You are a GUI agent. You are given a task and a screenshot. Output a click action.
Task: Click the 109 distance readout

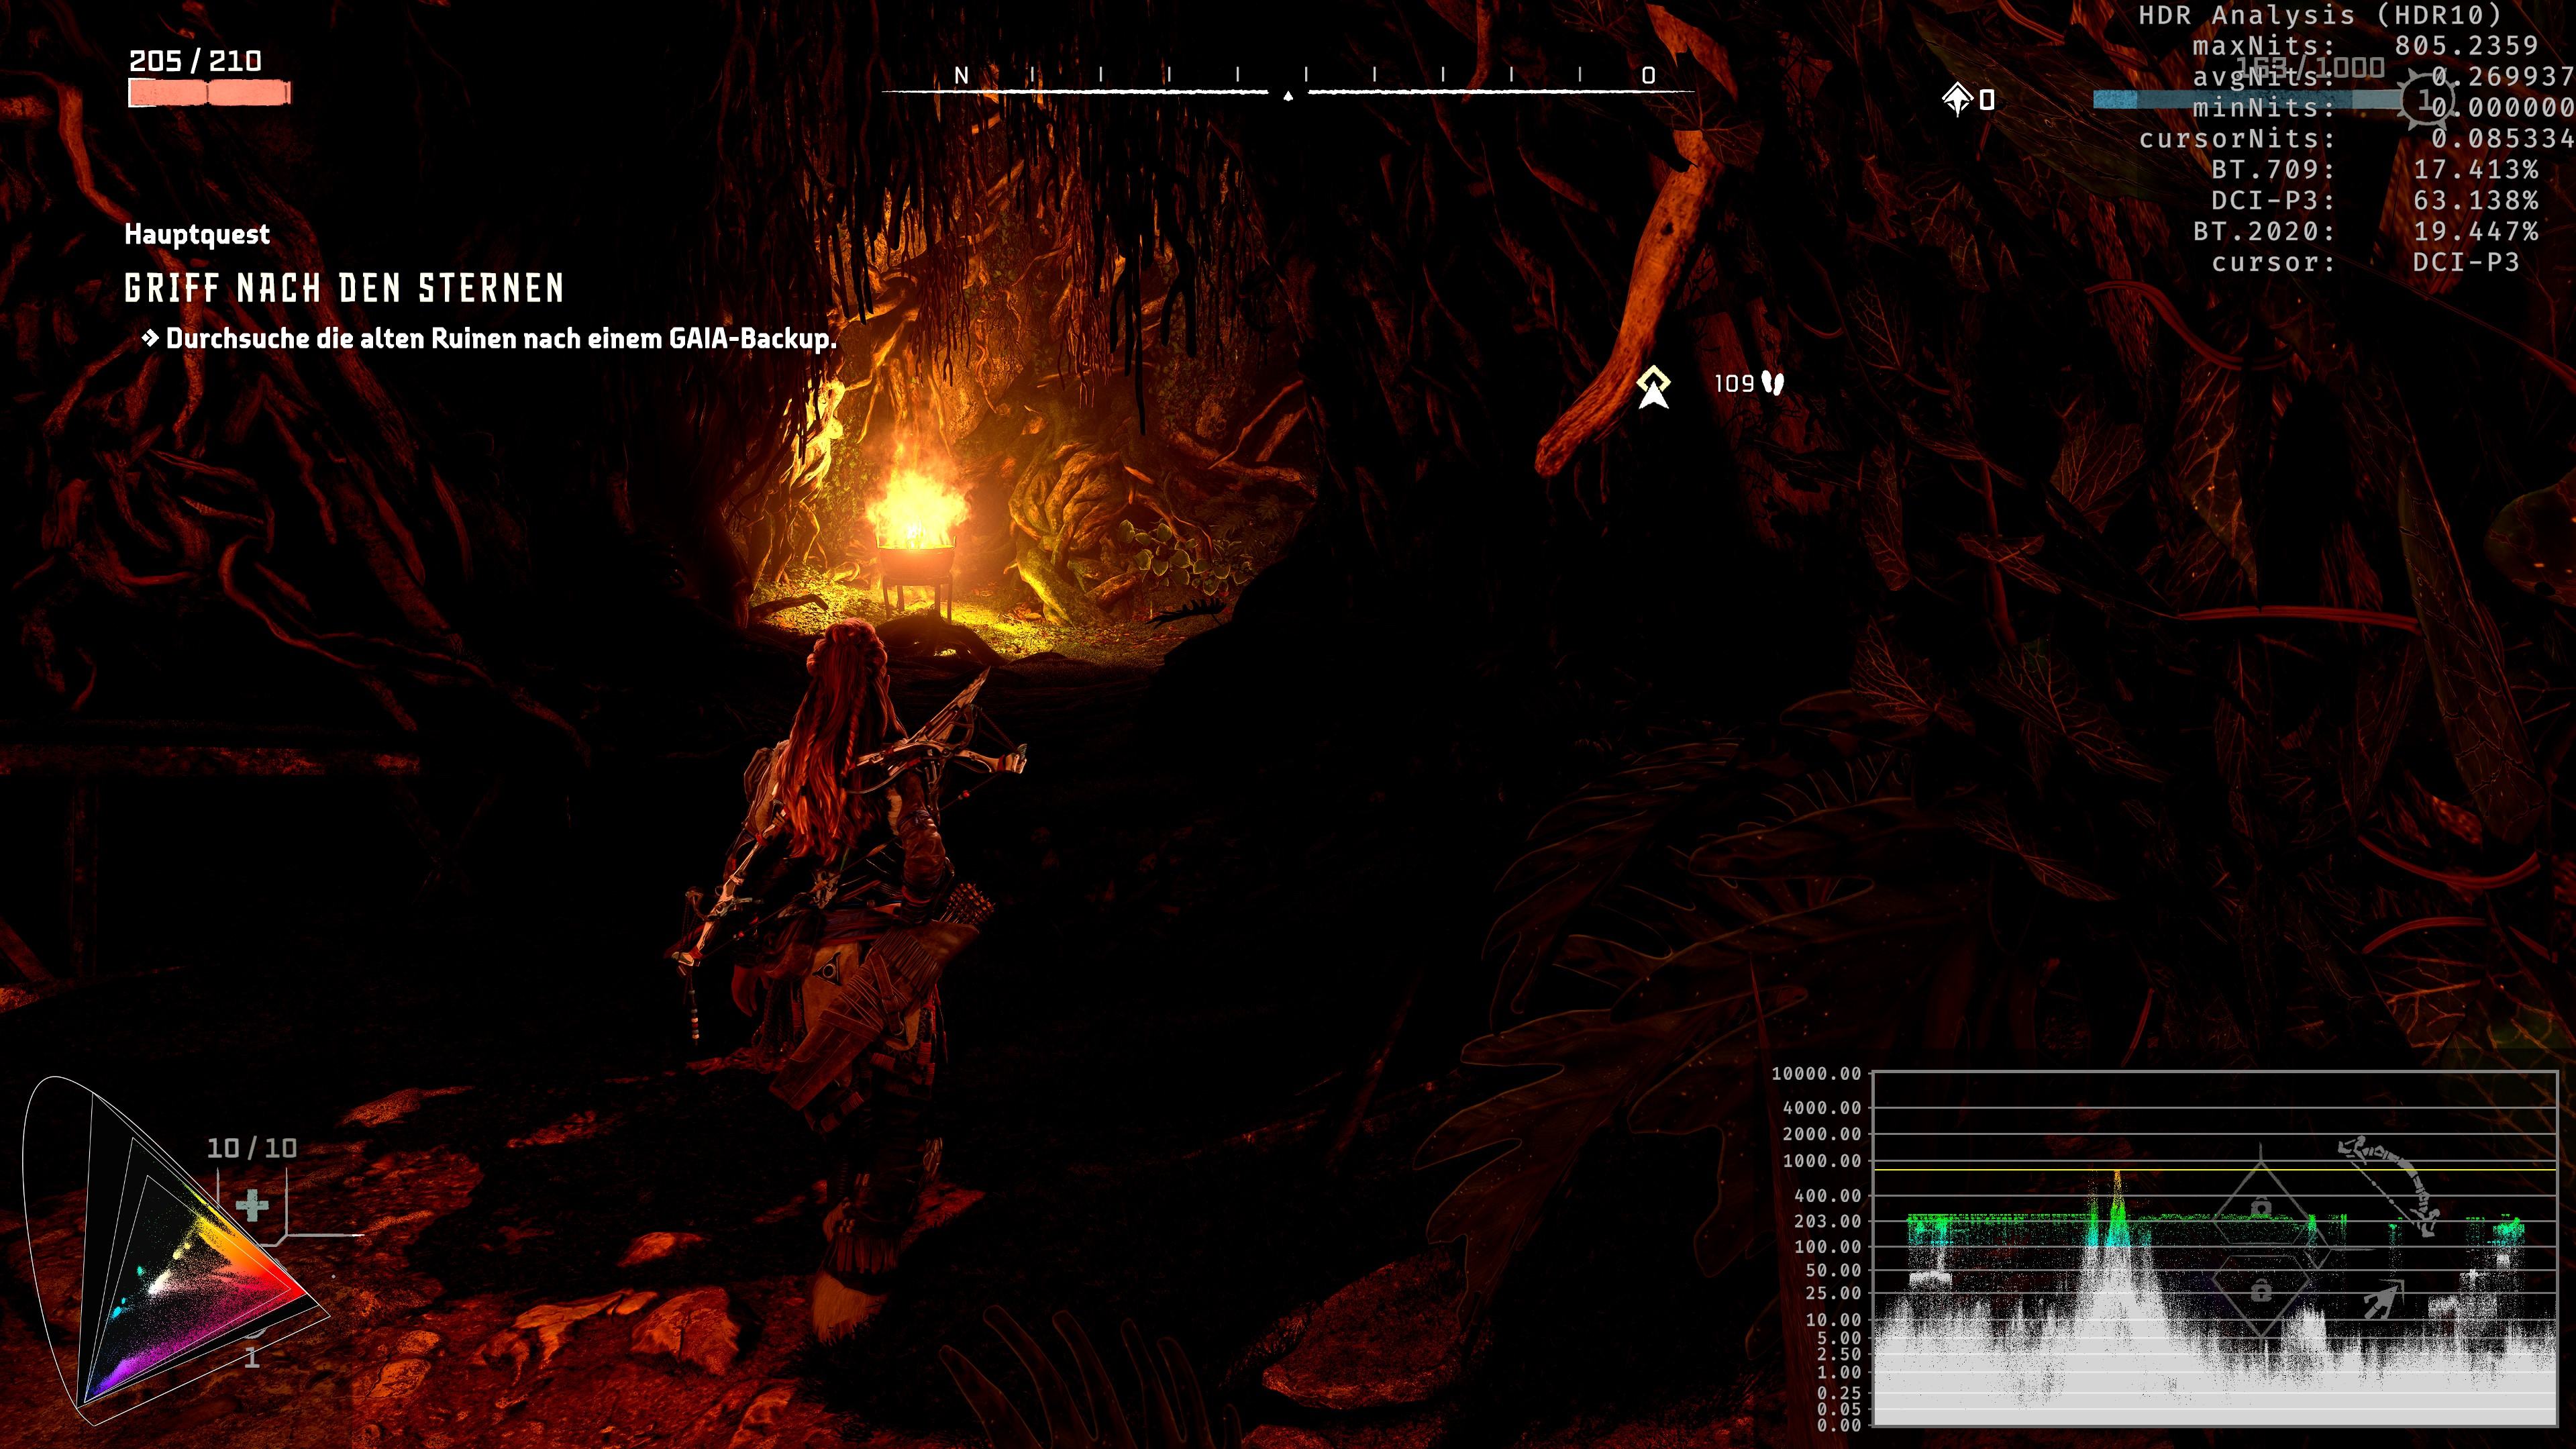[x=1734, y=383]
